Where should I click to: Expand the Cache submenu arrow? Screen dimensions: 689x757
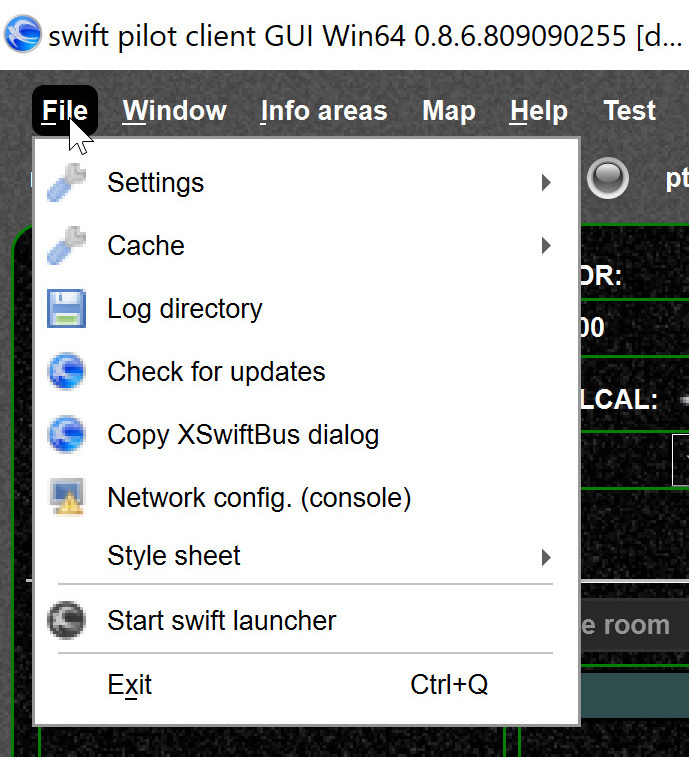[x=546, y=246]
